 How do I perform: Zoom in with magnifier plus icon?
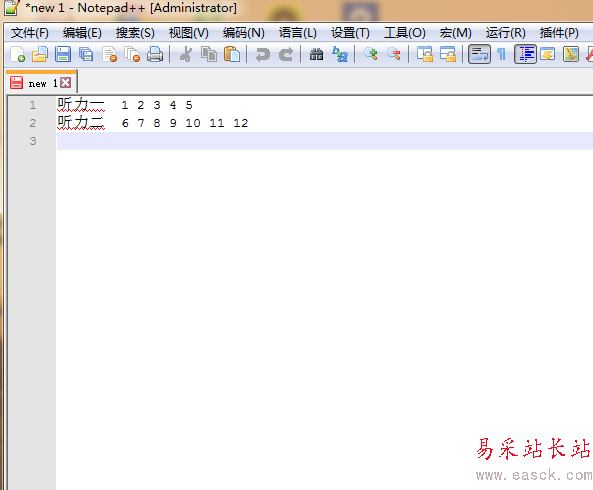point(371,54)
